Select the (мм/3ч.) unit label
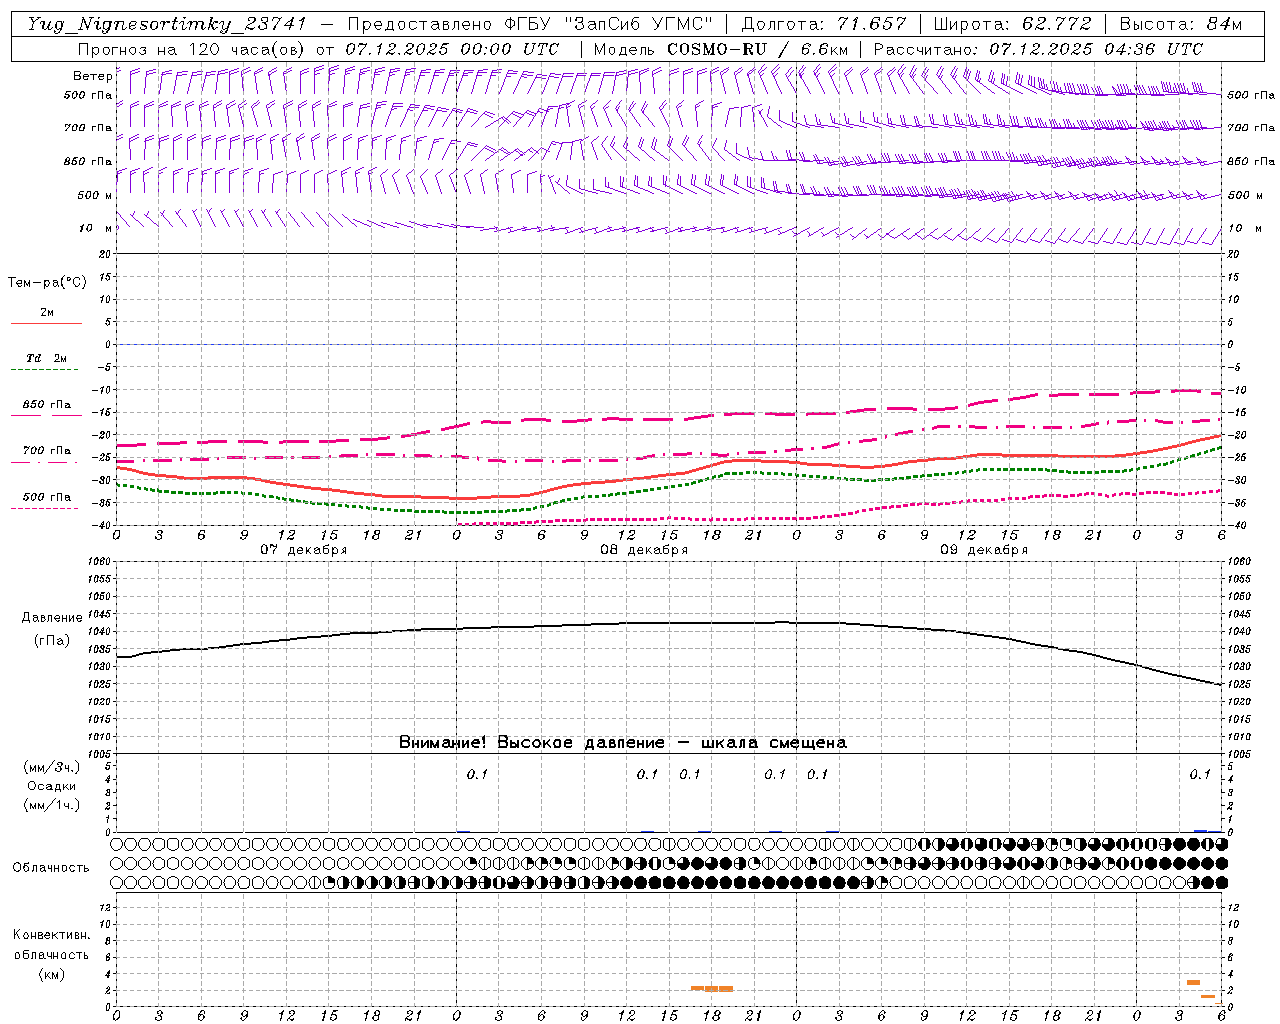1280x1024 pixels. [51, 767]
